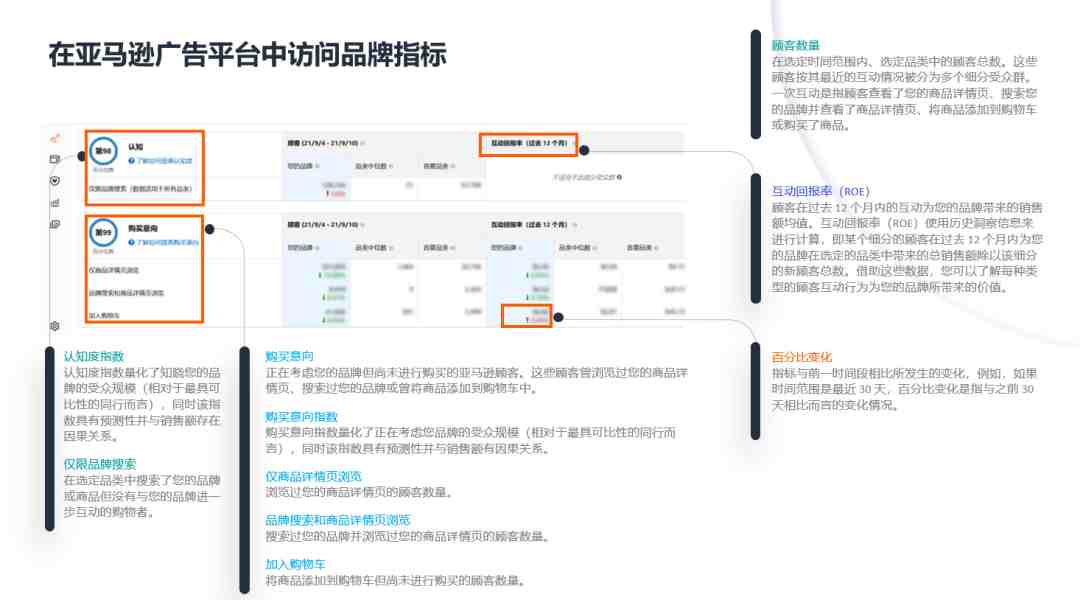
Task: Click the 认知度指数 heading
Action: 94,356
